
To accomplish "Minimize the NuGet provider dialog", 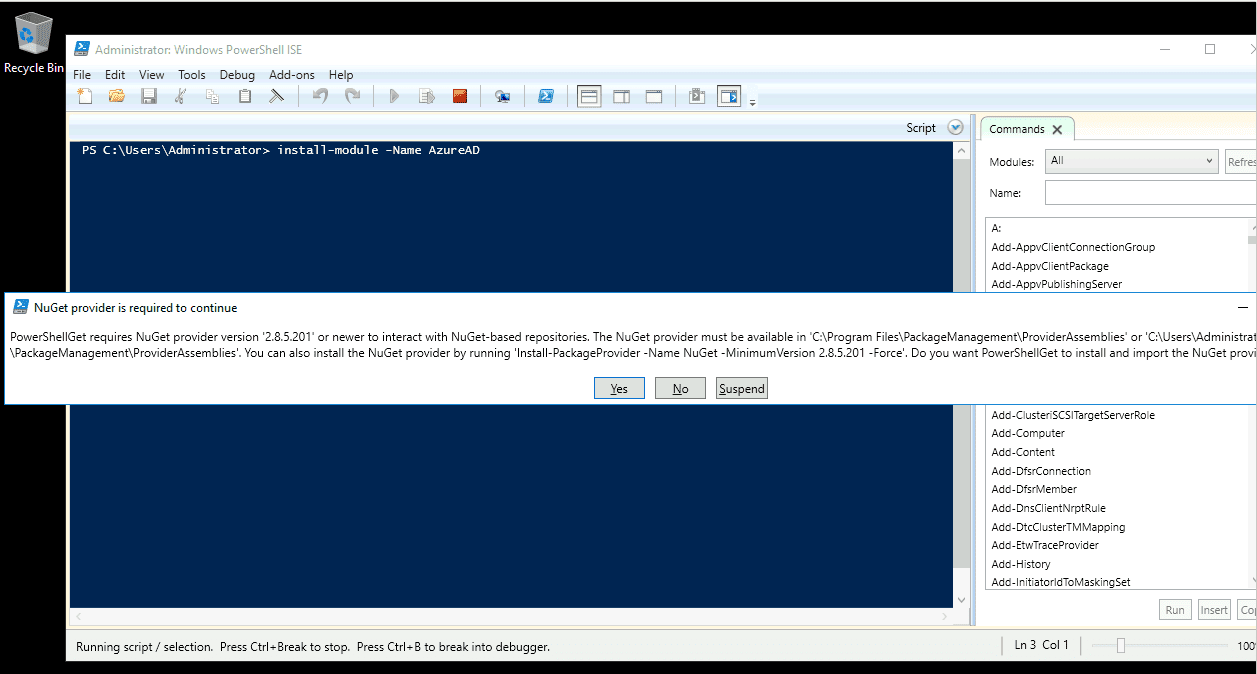I will tap(1243, 308).
